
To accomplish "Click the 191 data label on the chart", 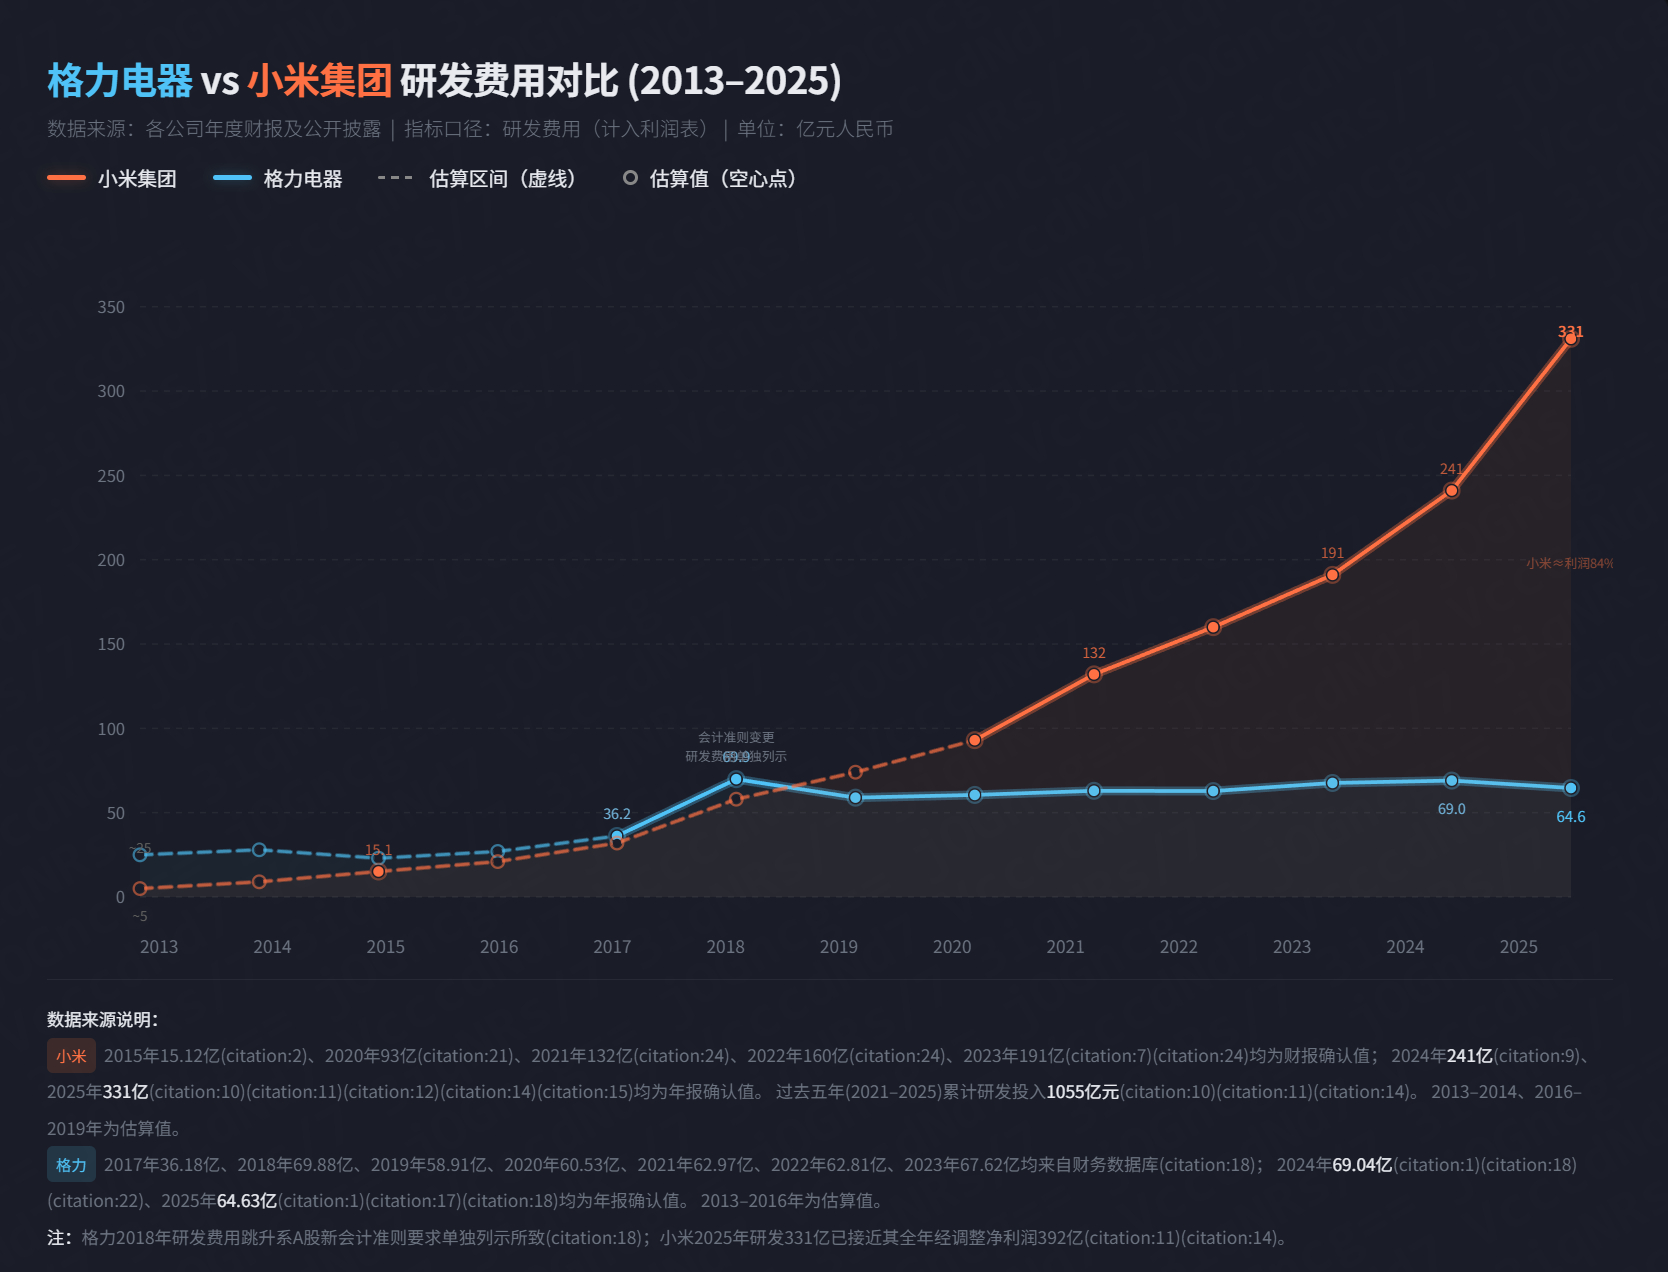I will pos(1332,553).
